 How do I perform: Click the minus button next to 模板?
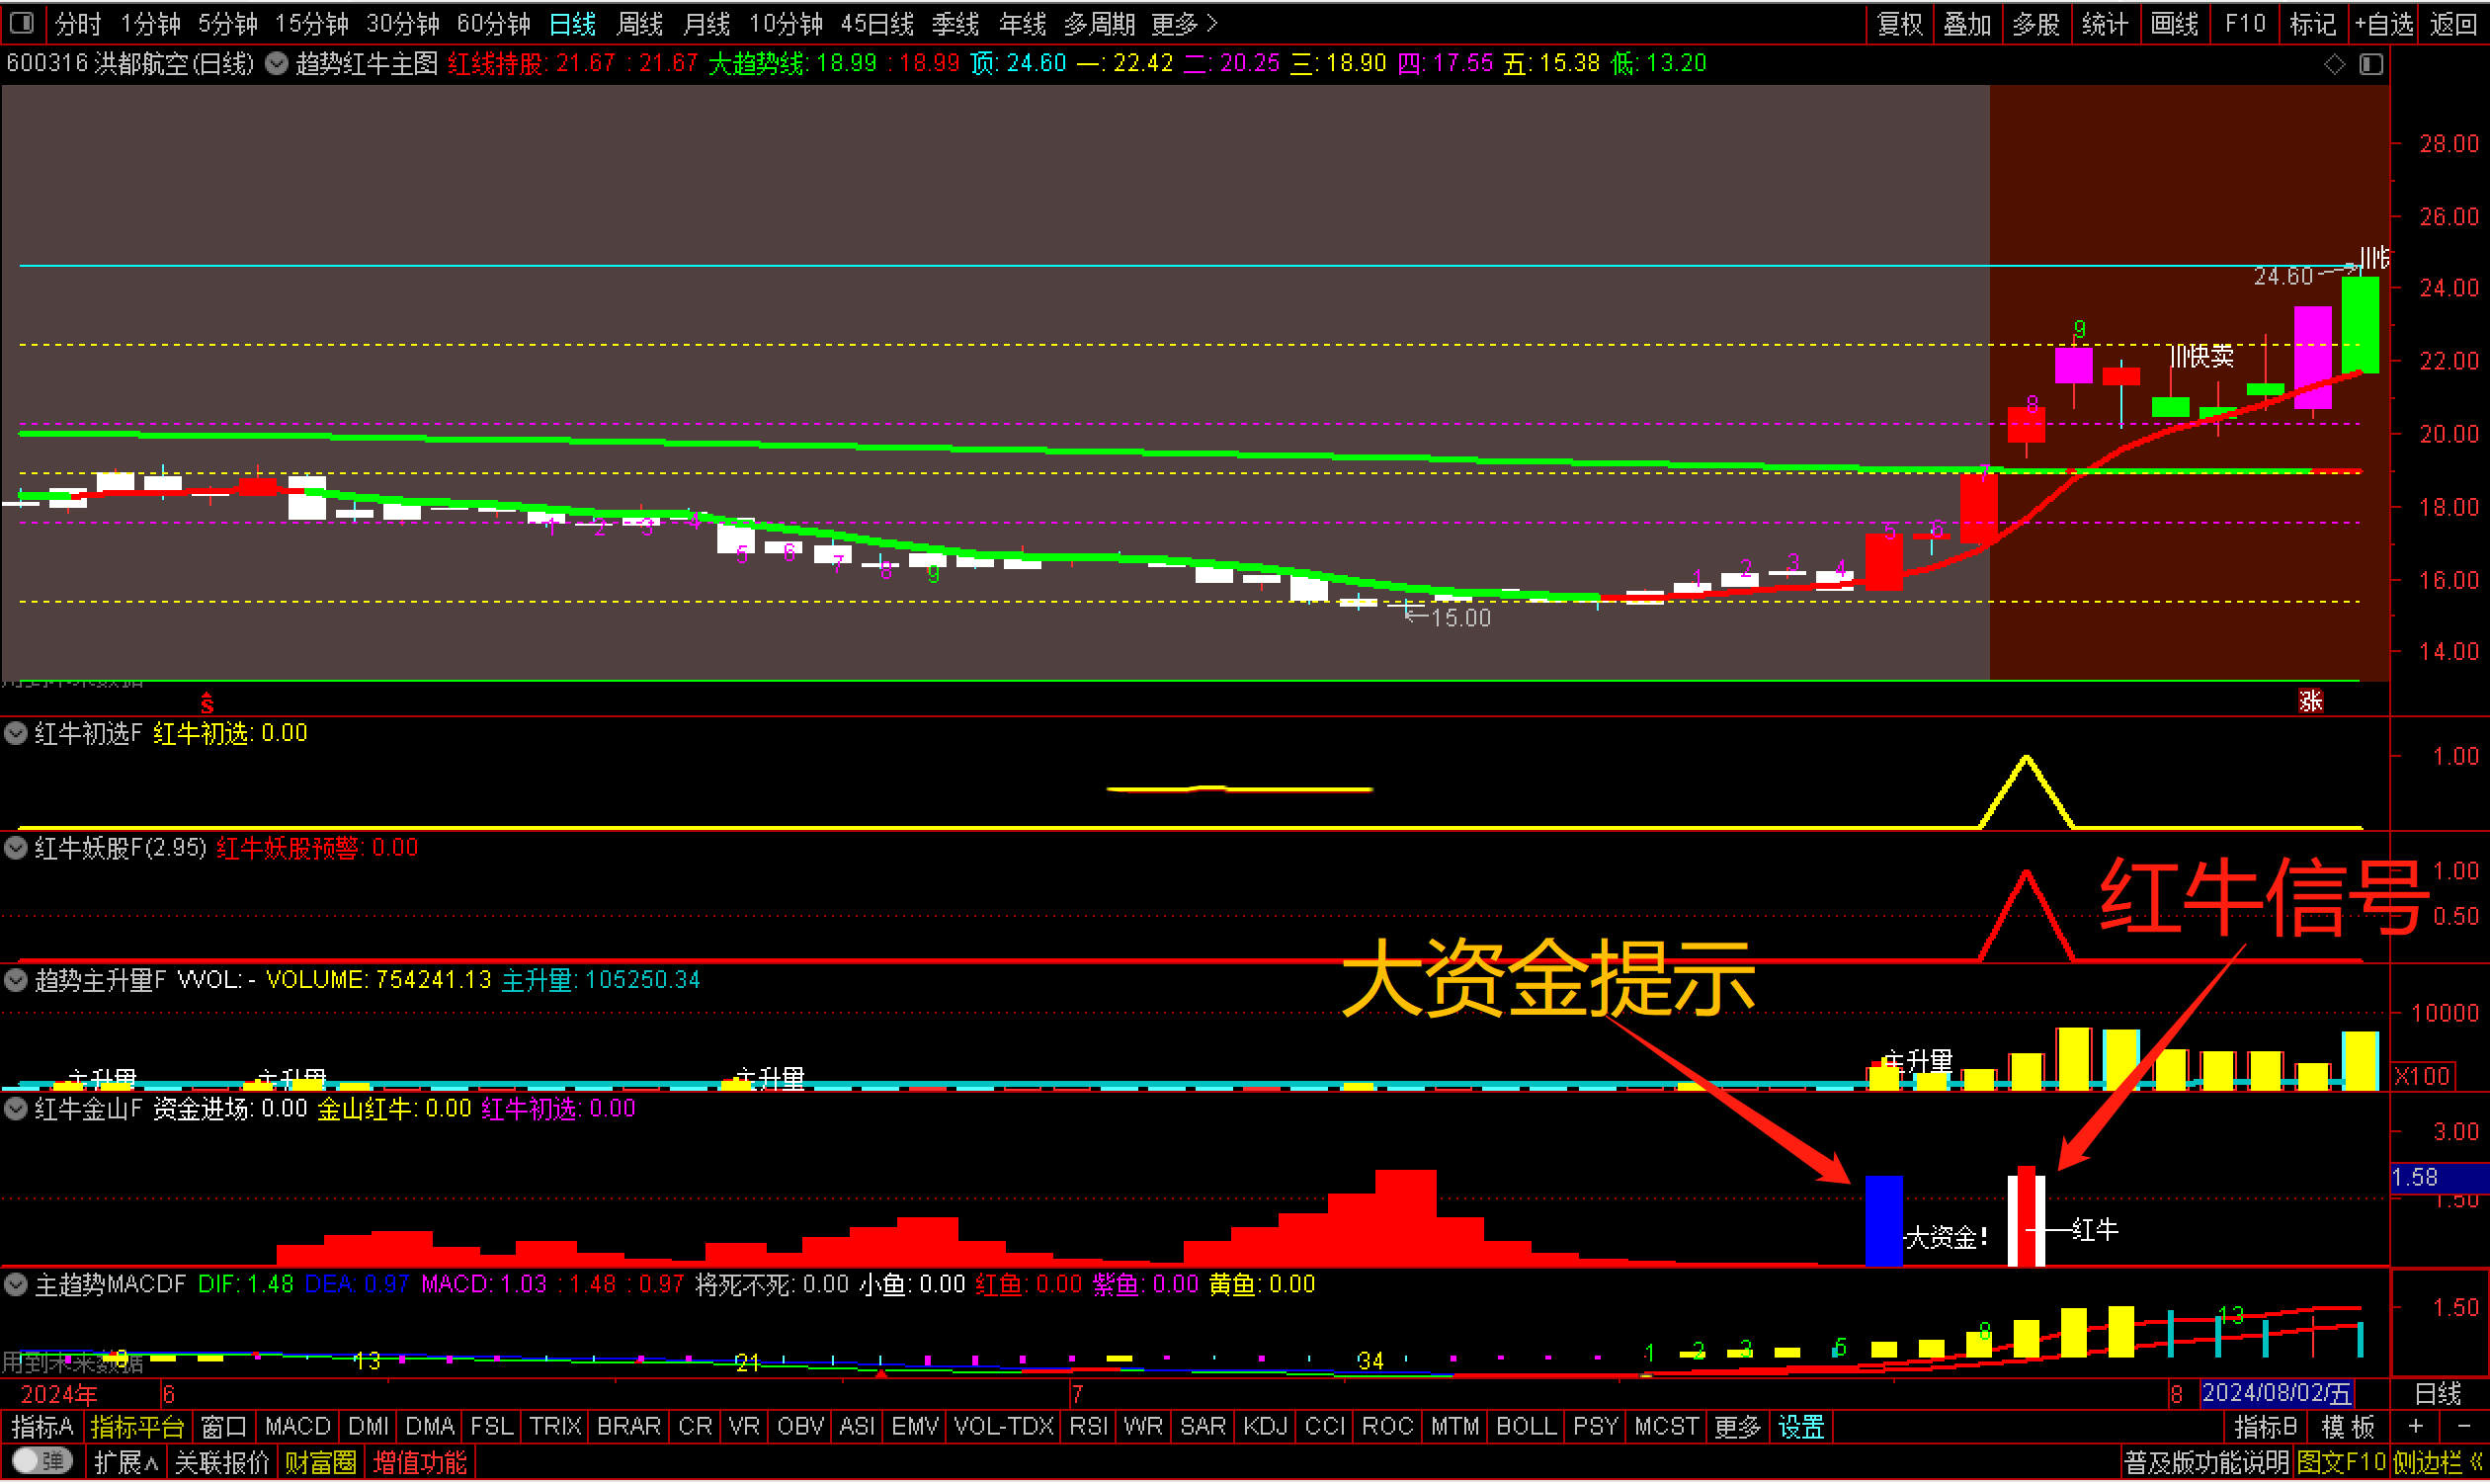tap(2464, 1426)
